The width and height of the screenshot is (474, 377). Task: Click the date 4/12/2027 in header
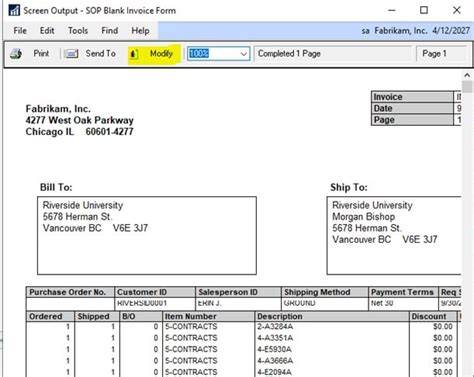tap(451, 31)
